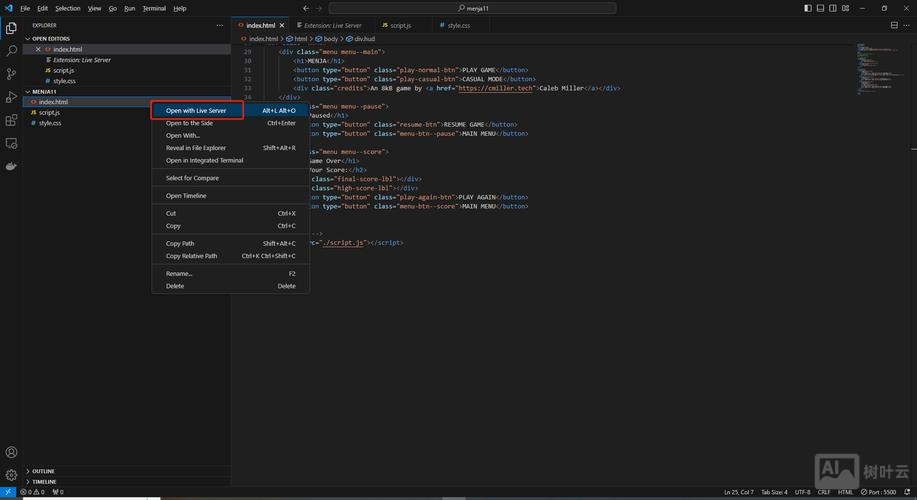Expand the TIMELINE section
Viewport: 917px width, 500px height.
pyautogui.click(x=44, y=481)
